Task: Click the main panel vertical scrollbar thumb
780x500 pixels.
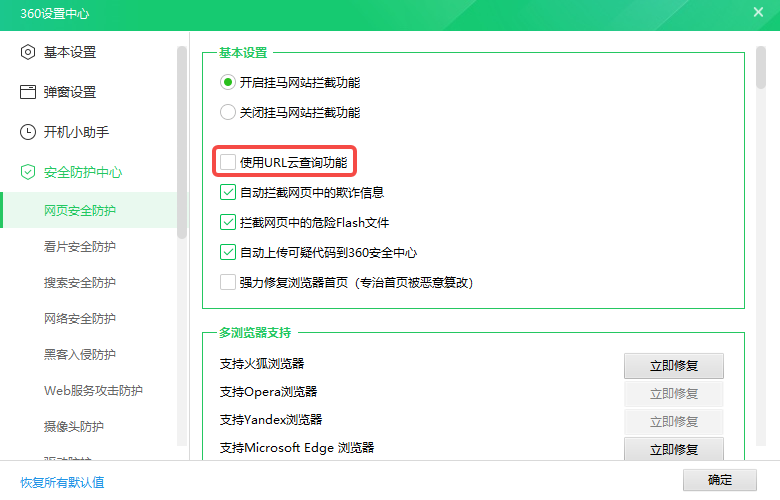Action: tap(761, 68)
